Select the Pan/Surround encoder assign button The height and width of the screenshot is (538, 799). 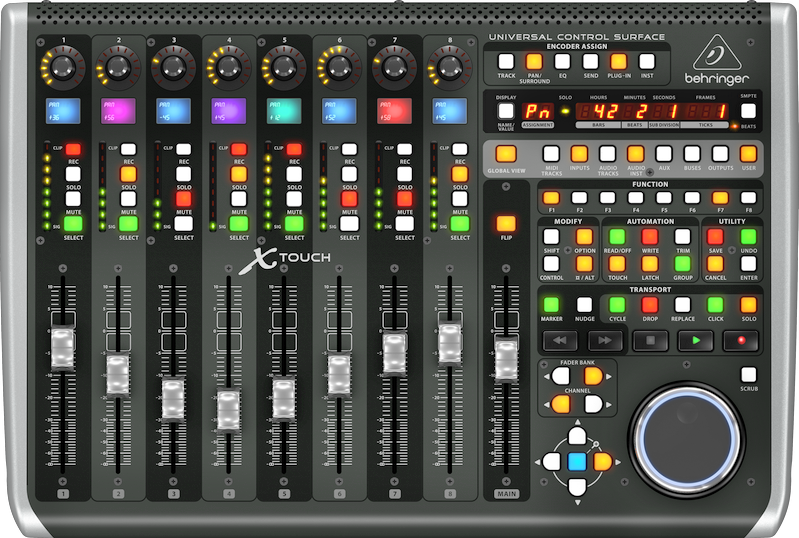(x=534, y=62)
